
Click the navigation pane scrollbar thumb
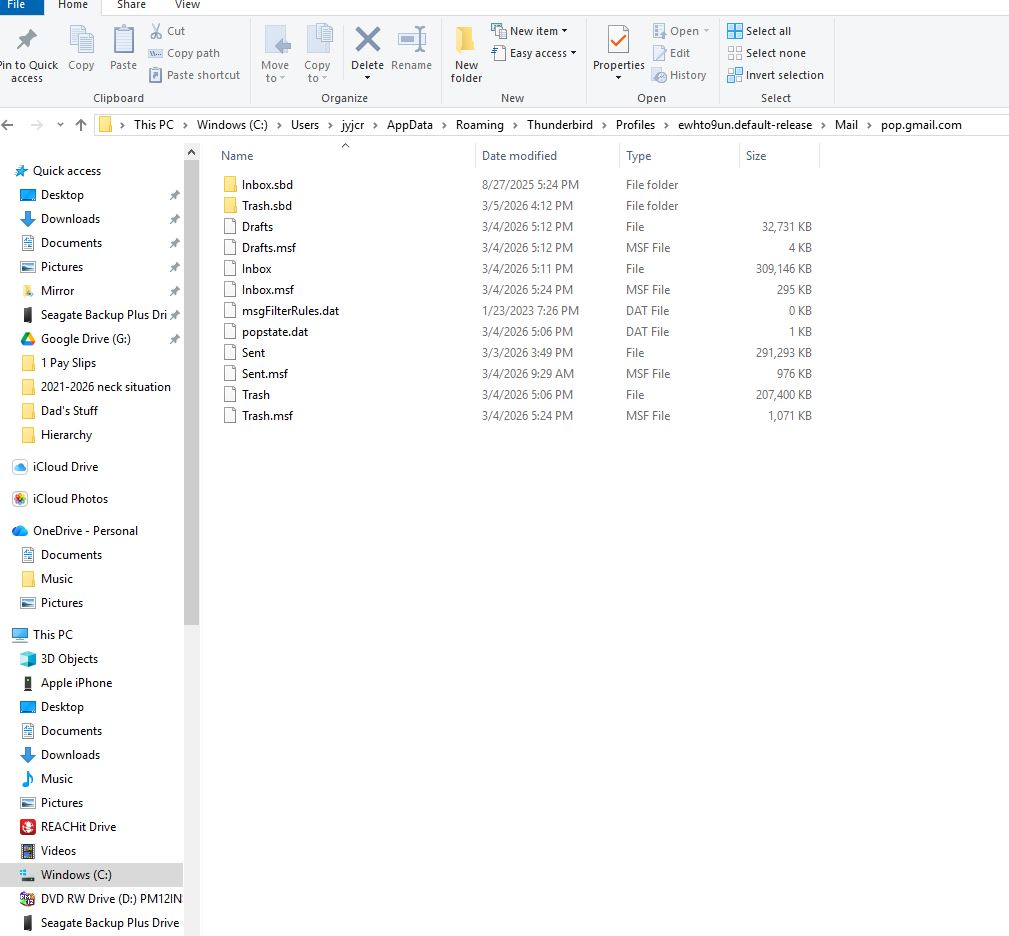coord(191,392)
